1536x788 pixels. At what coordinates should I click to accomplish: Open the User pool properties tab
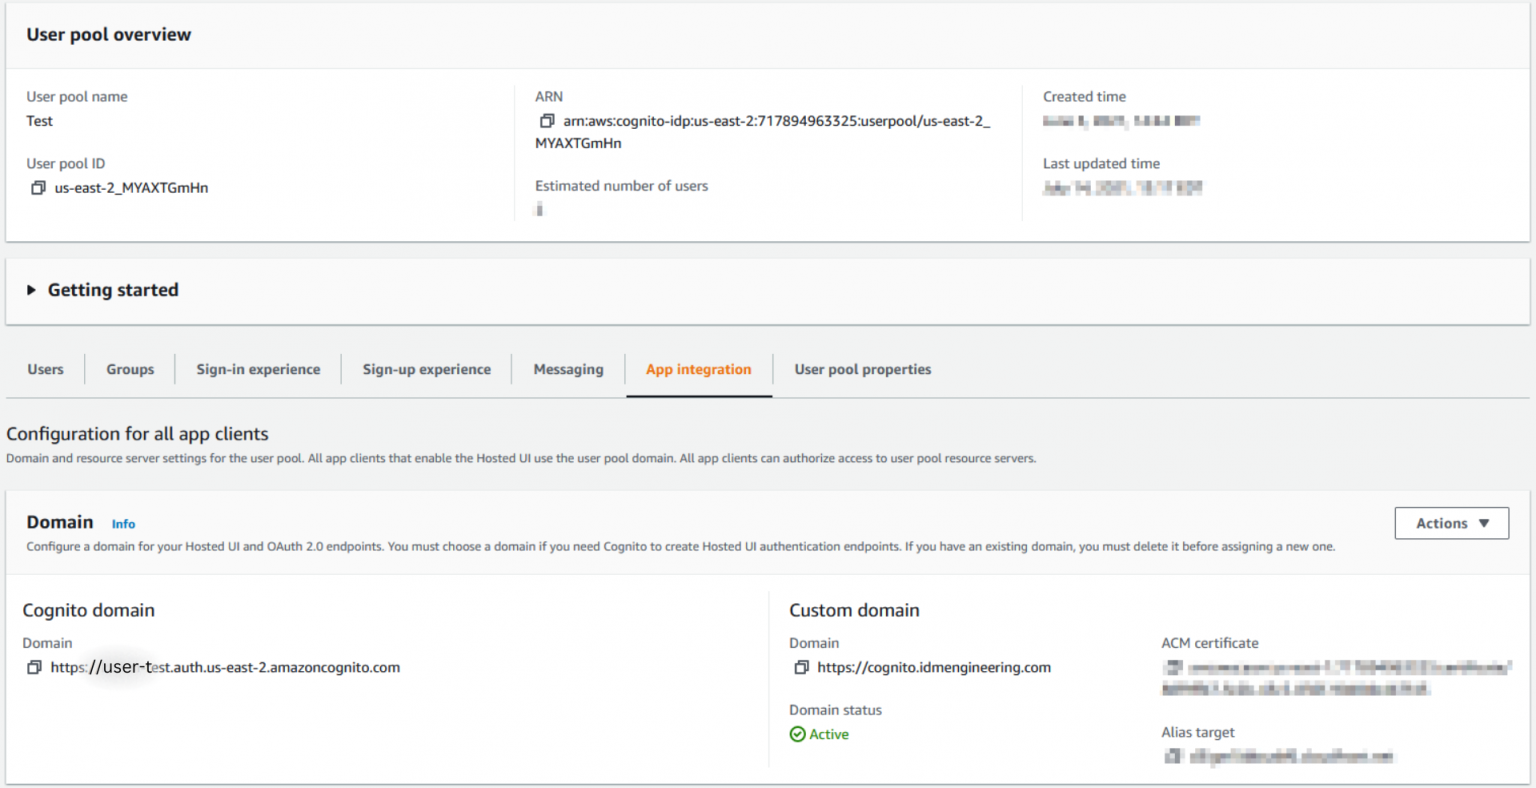click(862, 369)
